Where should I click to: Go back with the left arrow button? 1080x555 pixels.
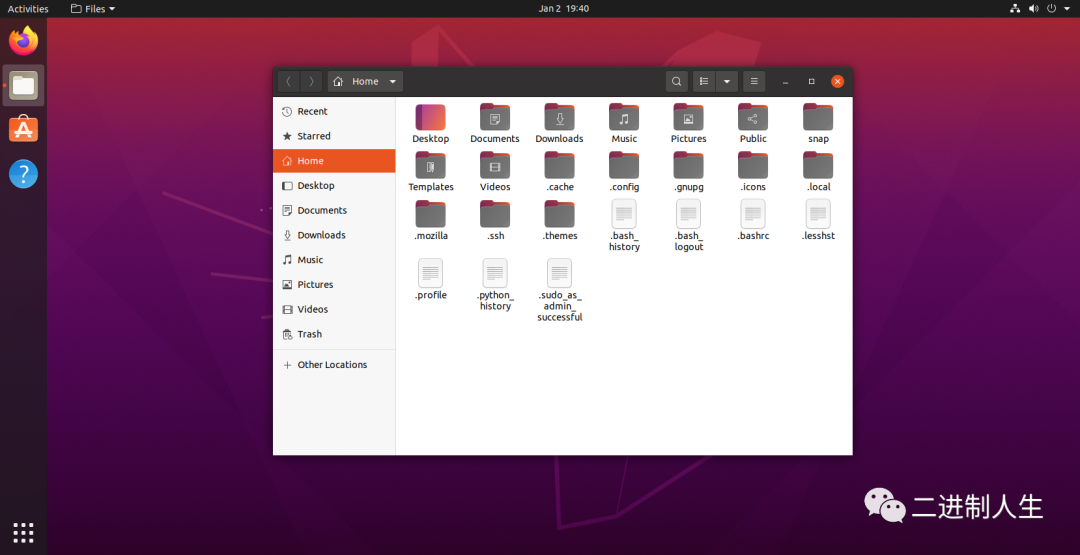[289, 81]
